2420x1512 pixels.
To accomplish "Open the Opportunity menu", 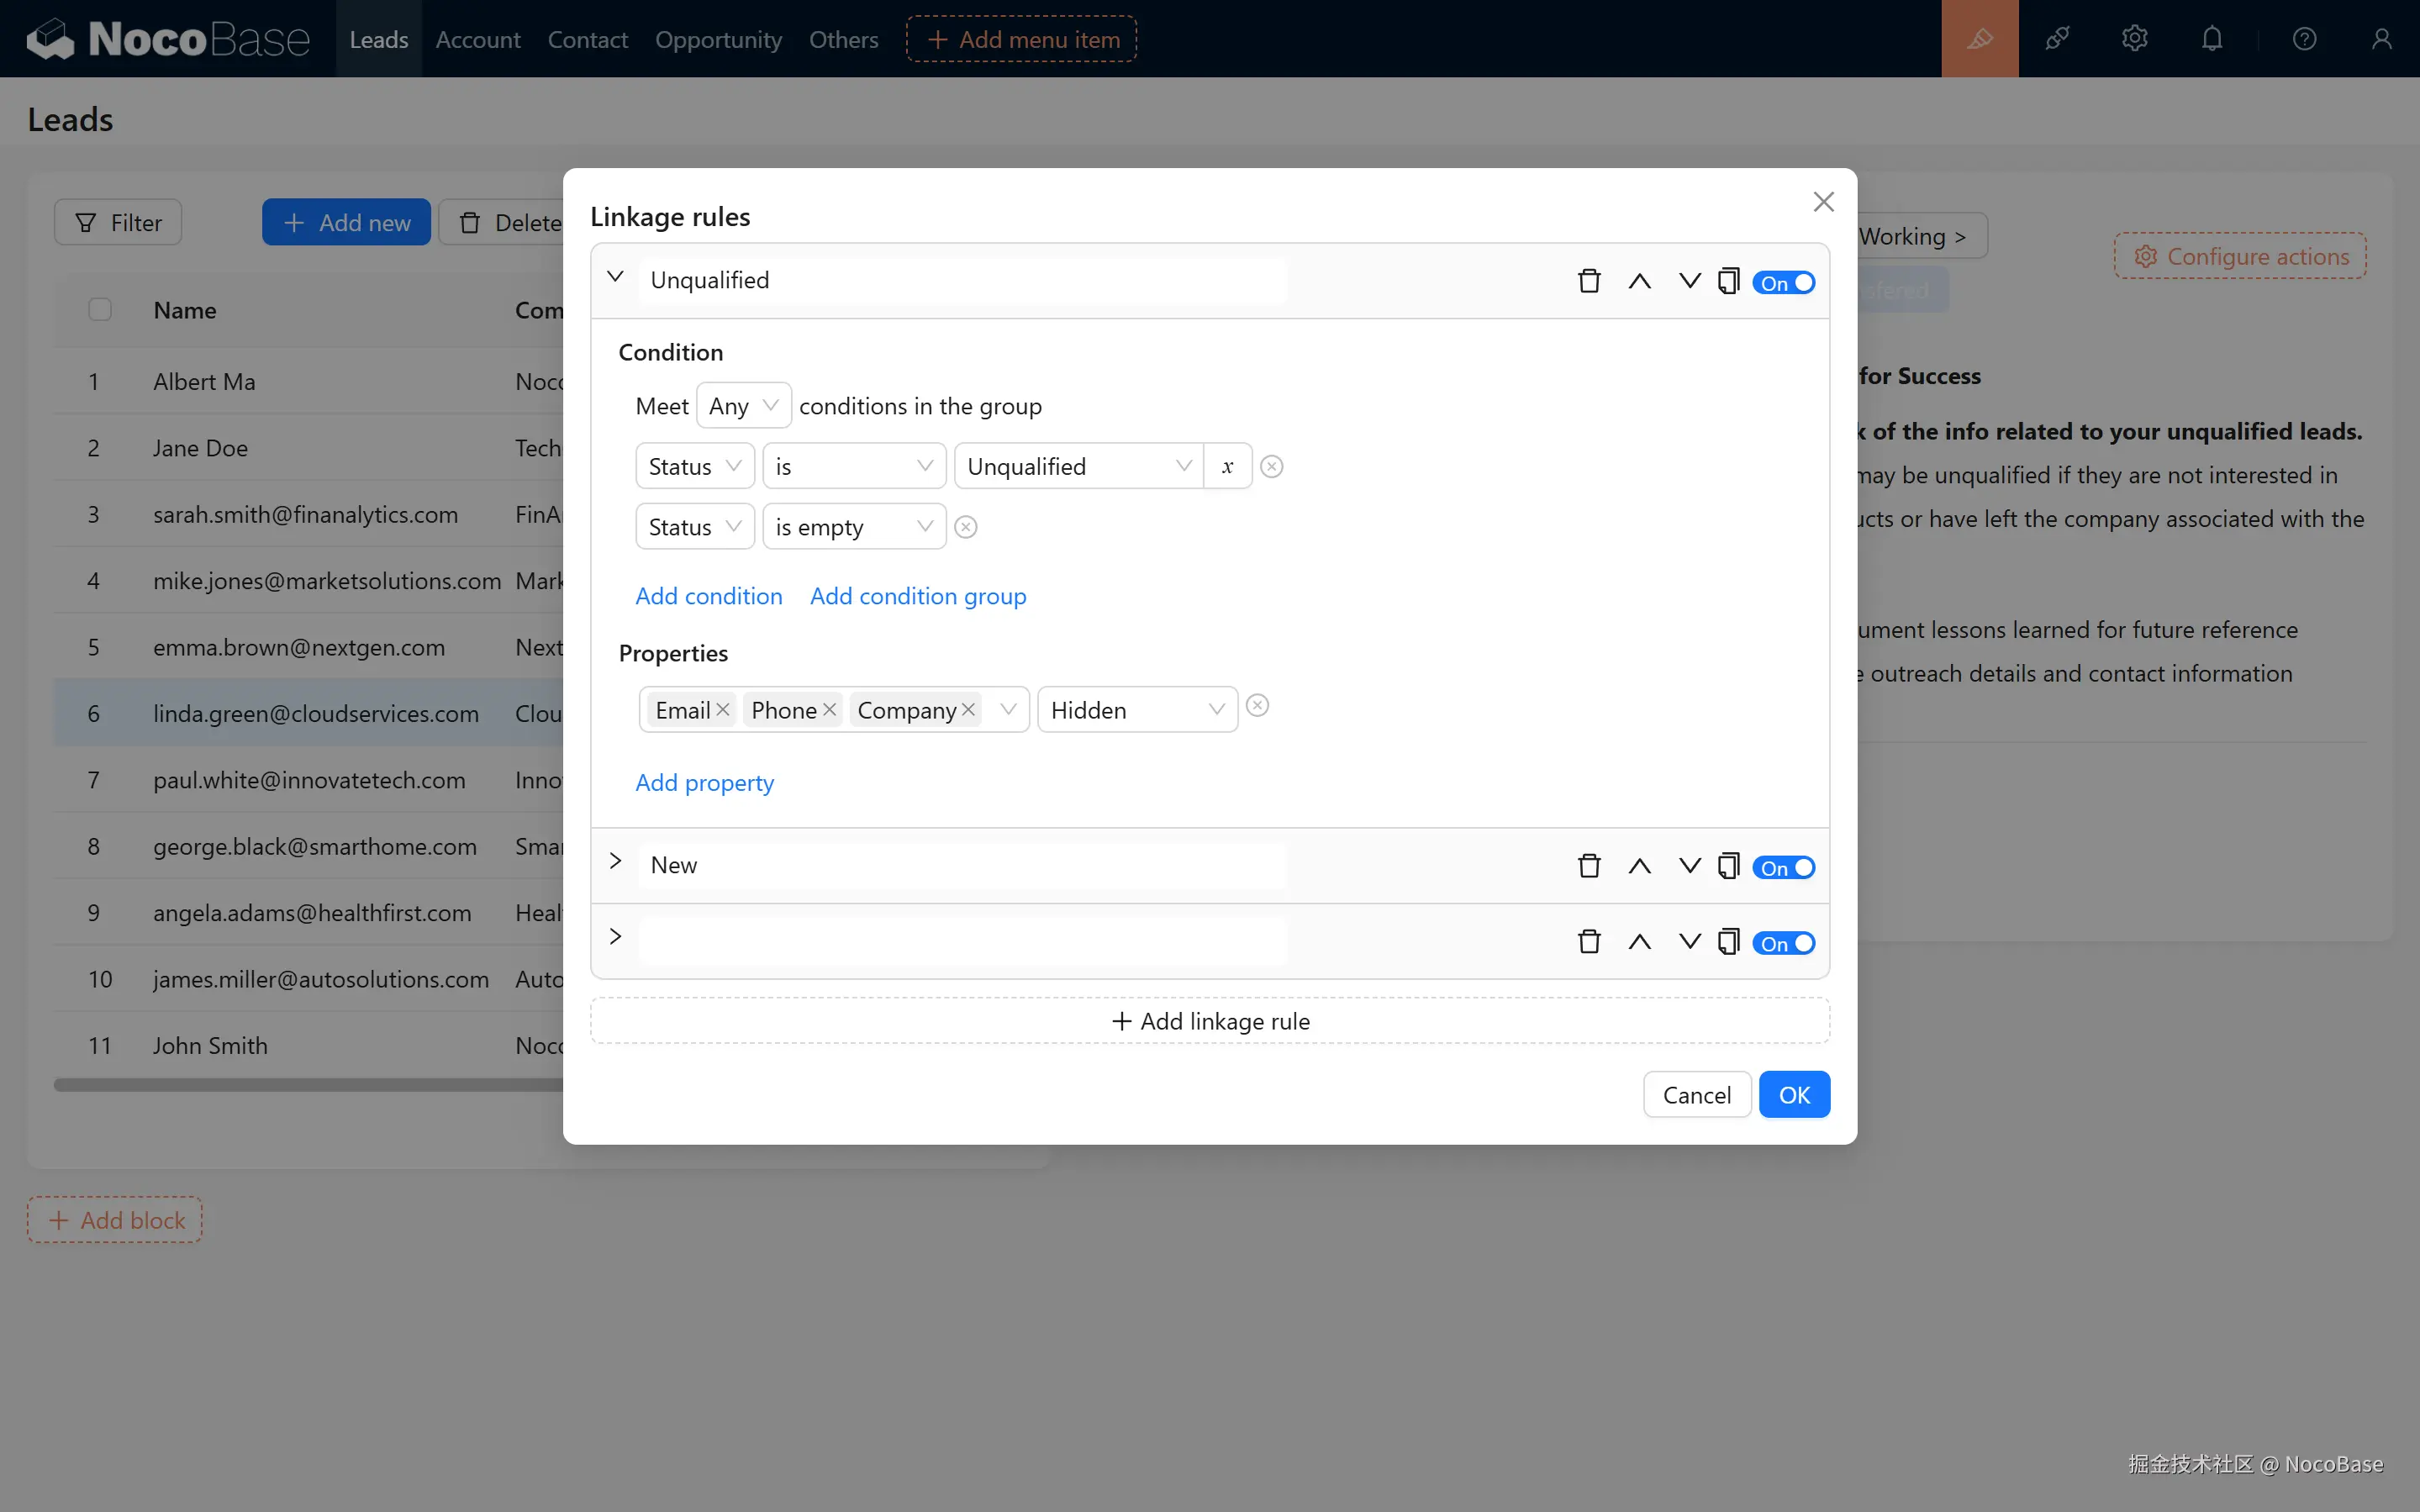I will click(718, 39).
